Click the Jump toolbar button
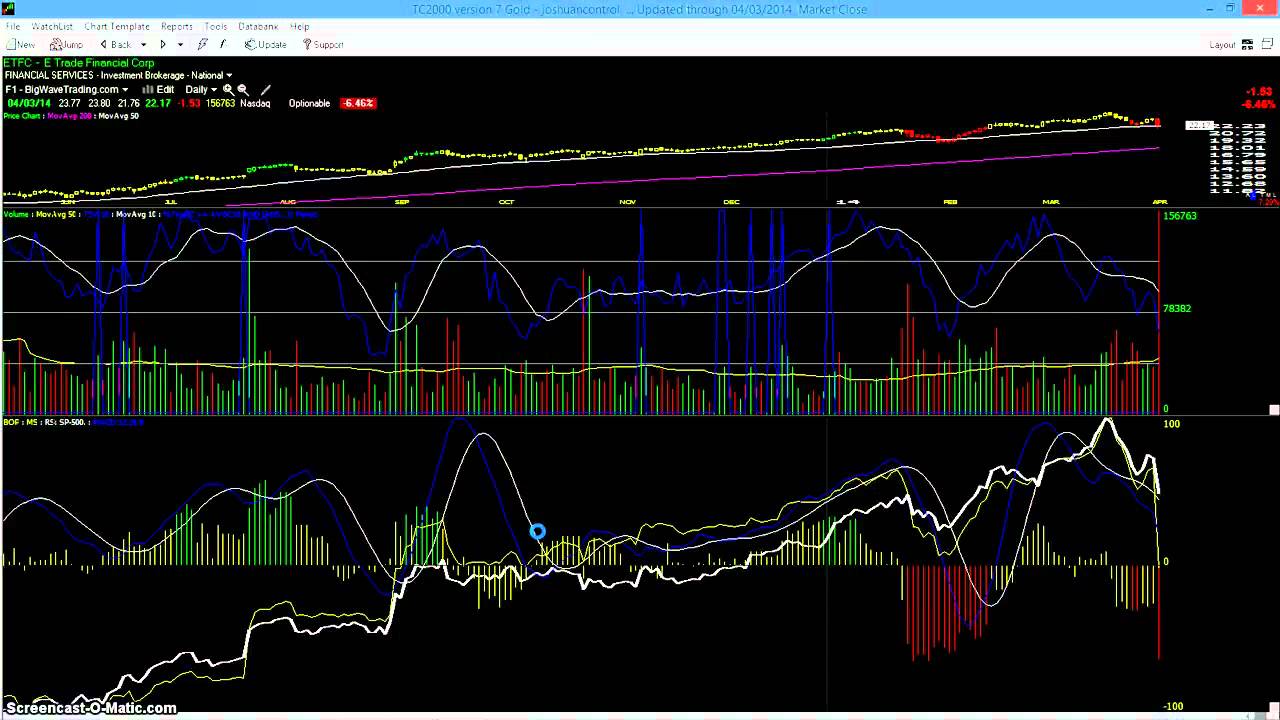The width and height of the screenshot is (1280, 720). 67,44
